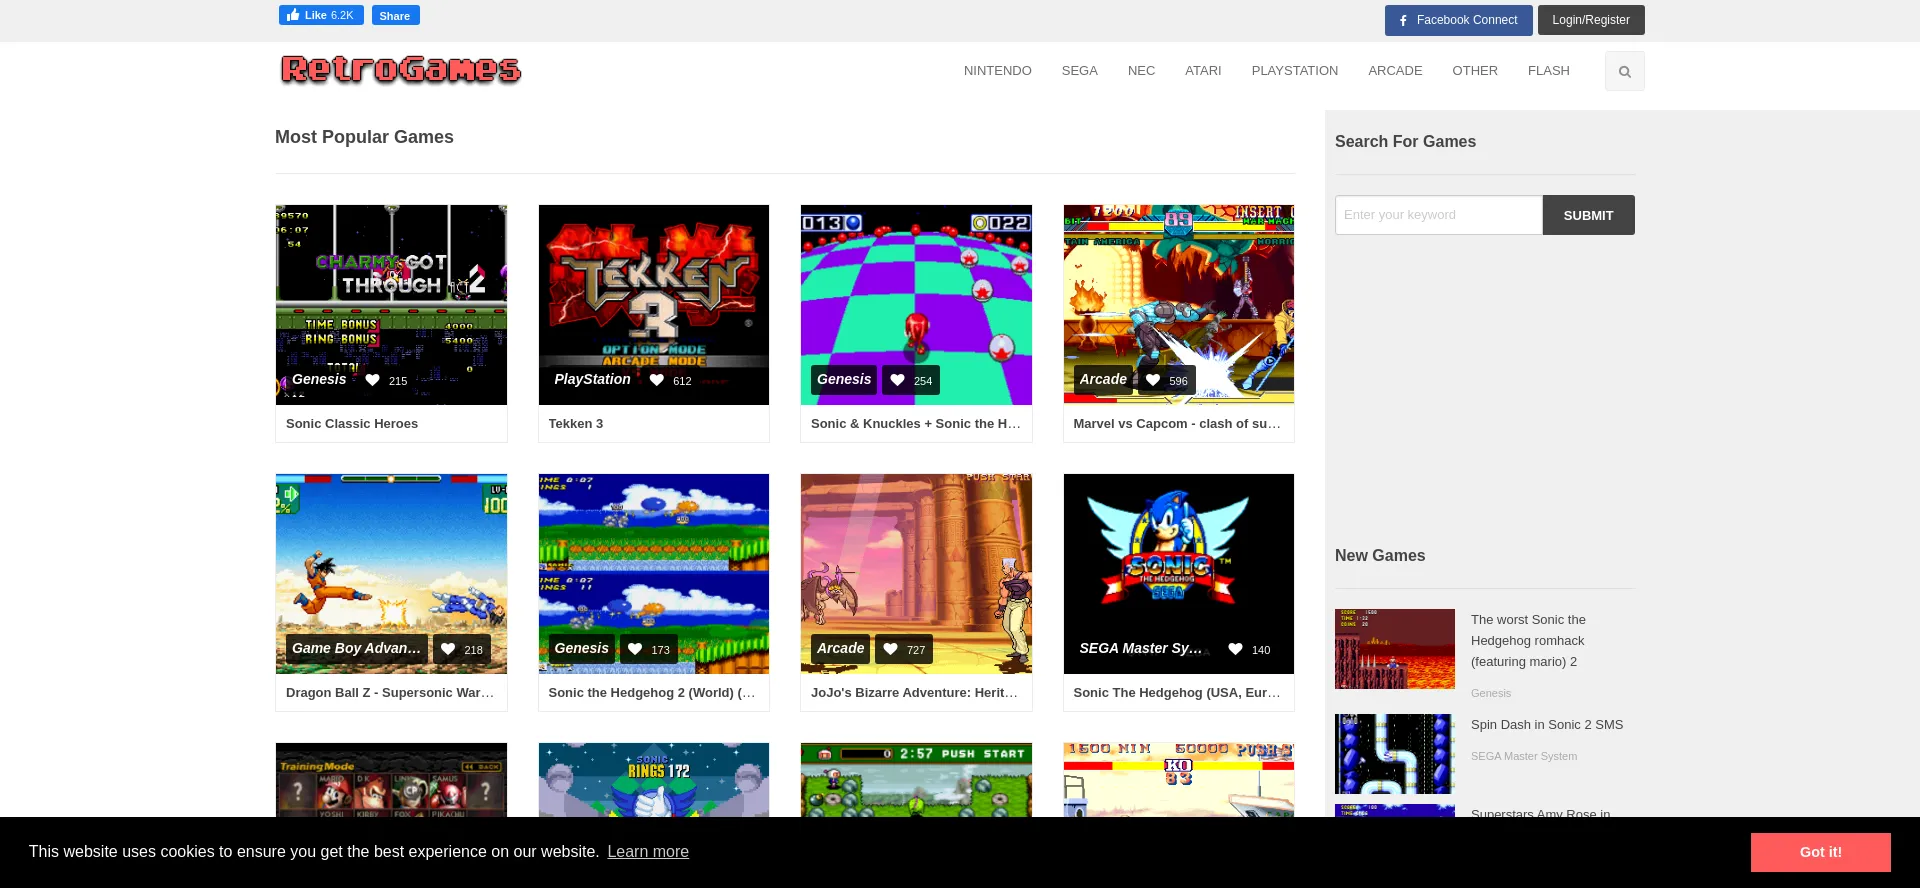Open the NEC menu

tap(1141, 71)
